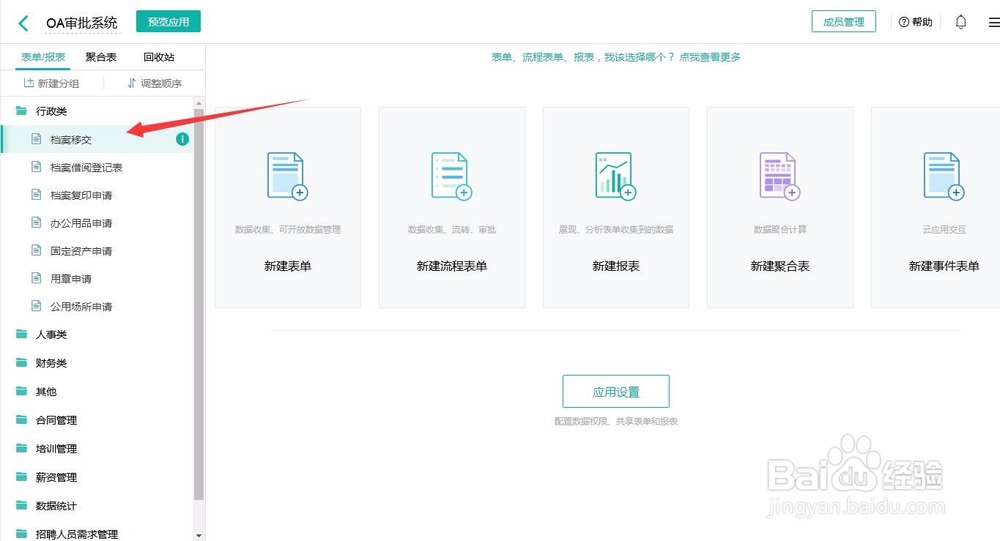This screenshot has width=1000, height=541.
Task: Click the sidebar scrollbar thumb
Action: pos(198,303)
